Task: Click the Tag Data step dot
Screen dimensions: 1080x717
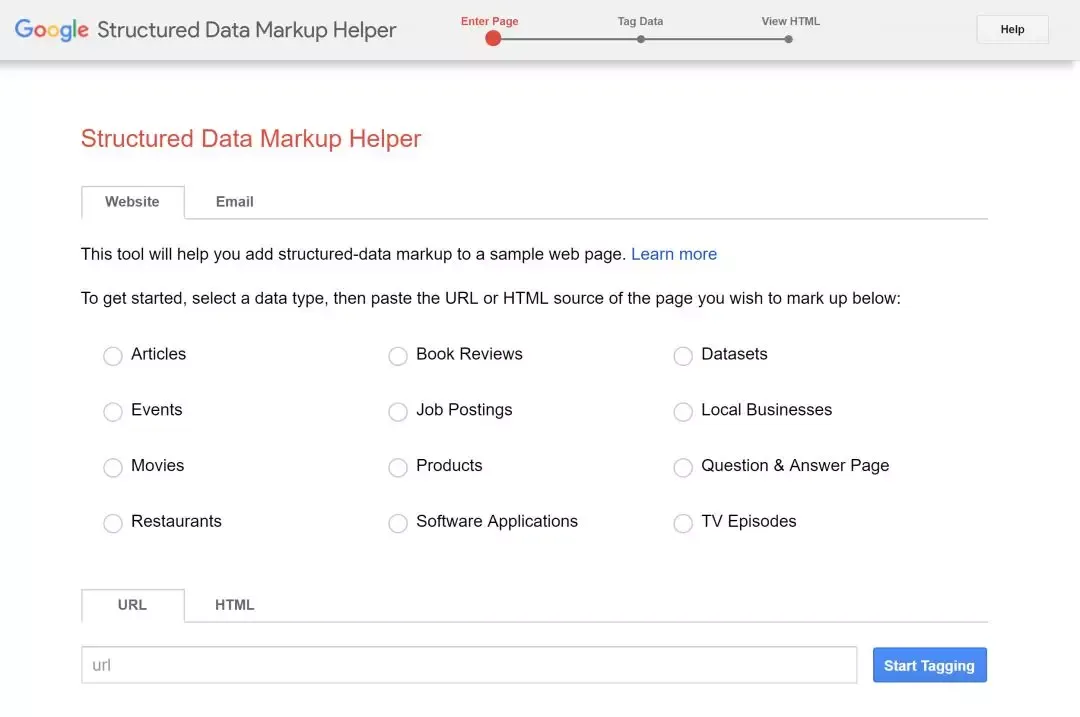Action: pos(641,40)
